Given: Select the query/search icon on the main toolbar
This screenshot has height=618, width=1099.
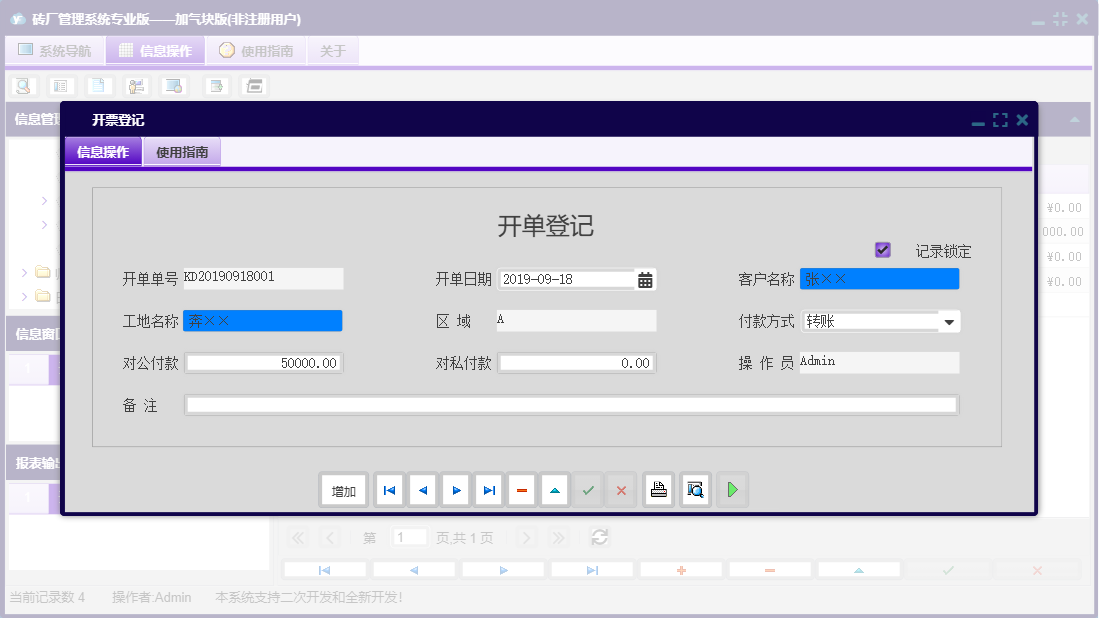Looking at the screenshot, I should click(22, 86).
